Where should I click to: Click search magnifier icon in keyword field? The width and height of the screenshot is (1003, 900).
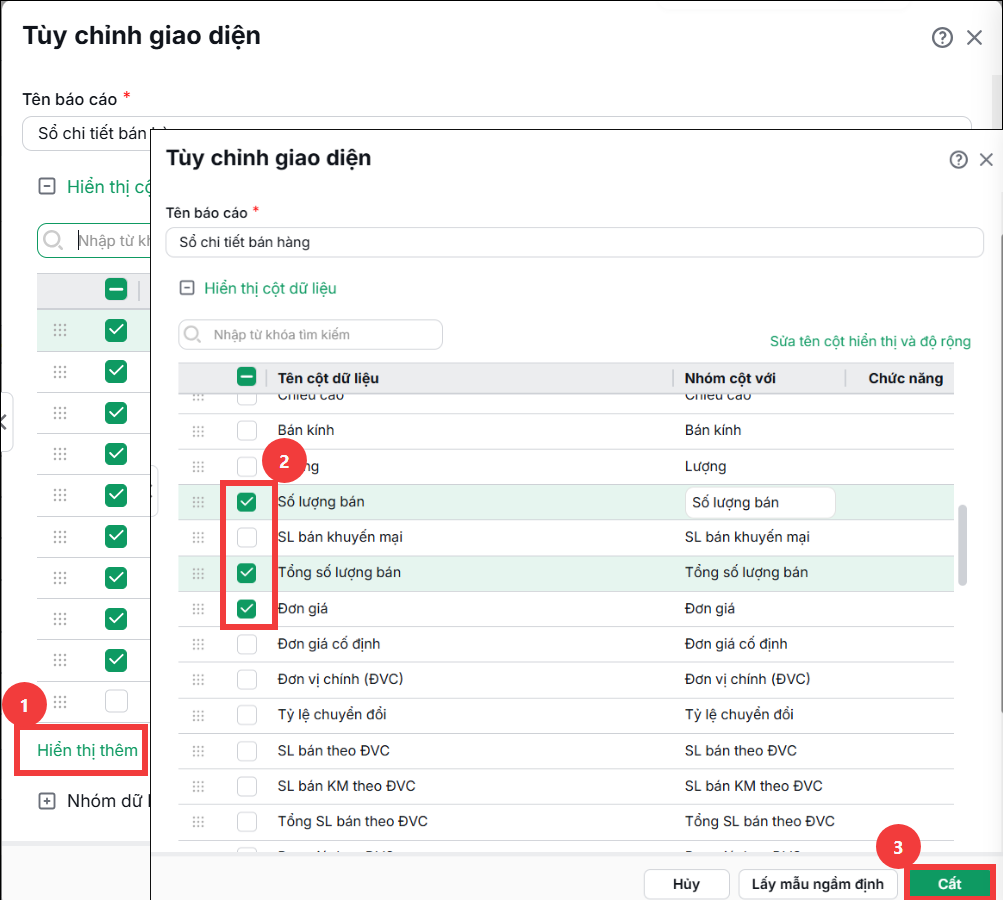click(x=193, y=335)
